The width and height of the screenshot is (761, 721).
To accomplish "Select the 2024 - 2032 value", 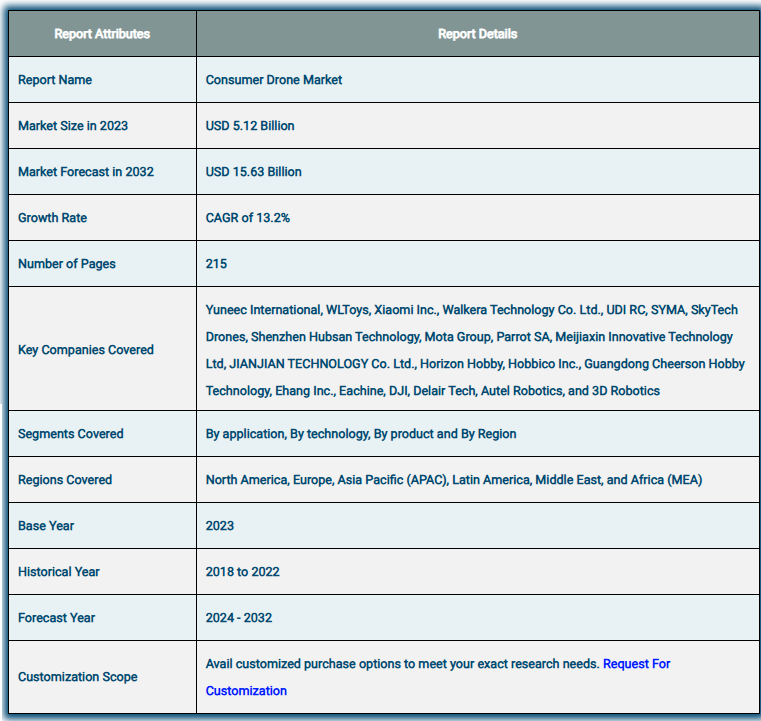I will coord(238,618).
